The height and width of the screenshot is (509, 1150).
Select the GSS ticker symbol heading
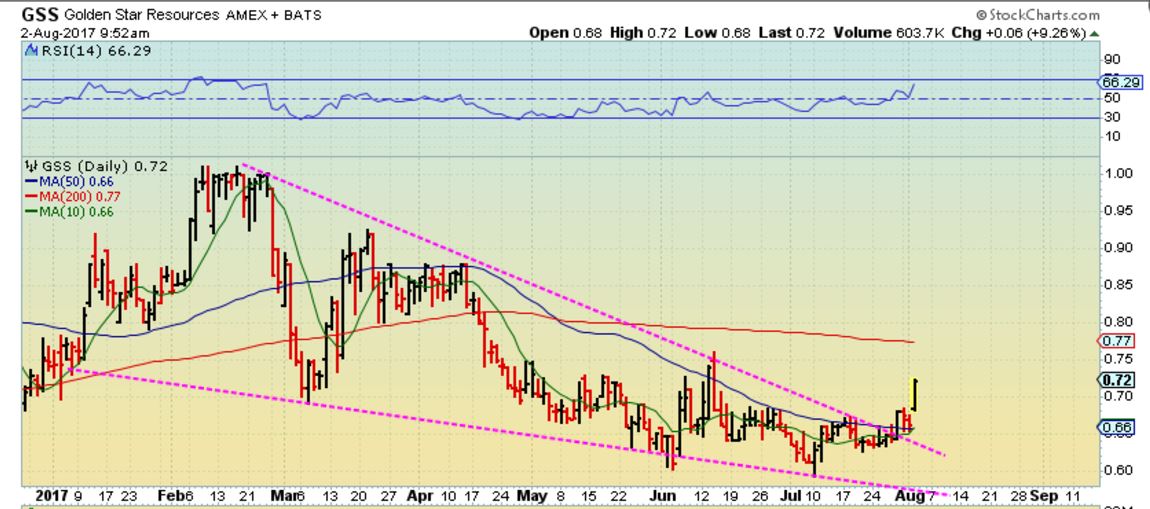41,14
